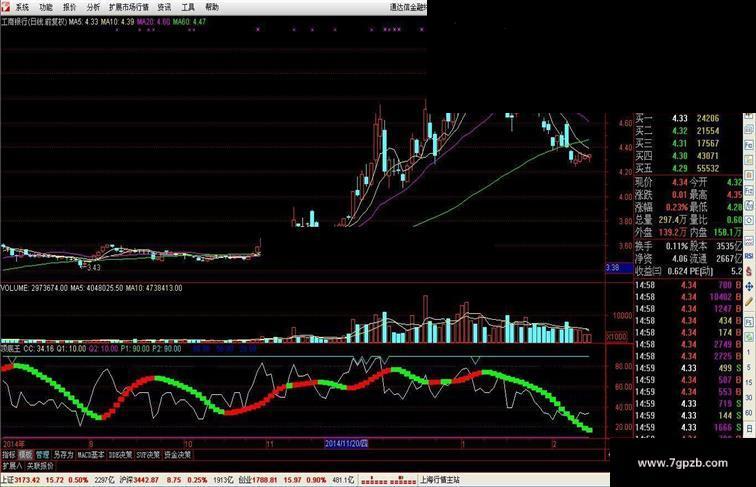Click the RSI indicator icon
Viewport: 756px width, 487px height.
(x=749, y=256)
